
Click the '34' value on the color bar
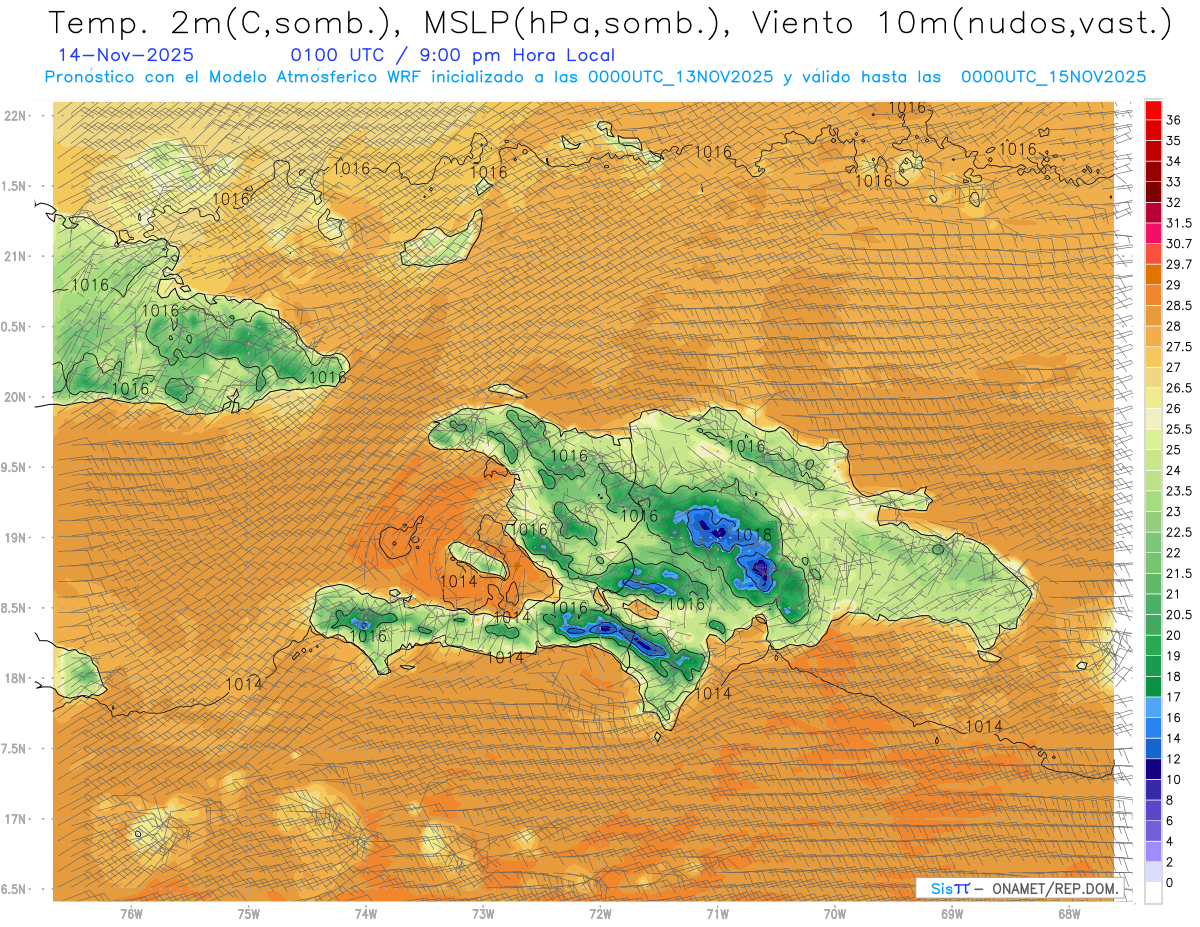[1173, 161]
